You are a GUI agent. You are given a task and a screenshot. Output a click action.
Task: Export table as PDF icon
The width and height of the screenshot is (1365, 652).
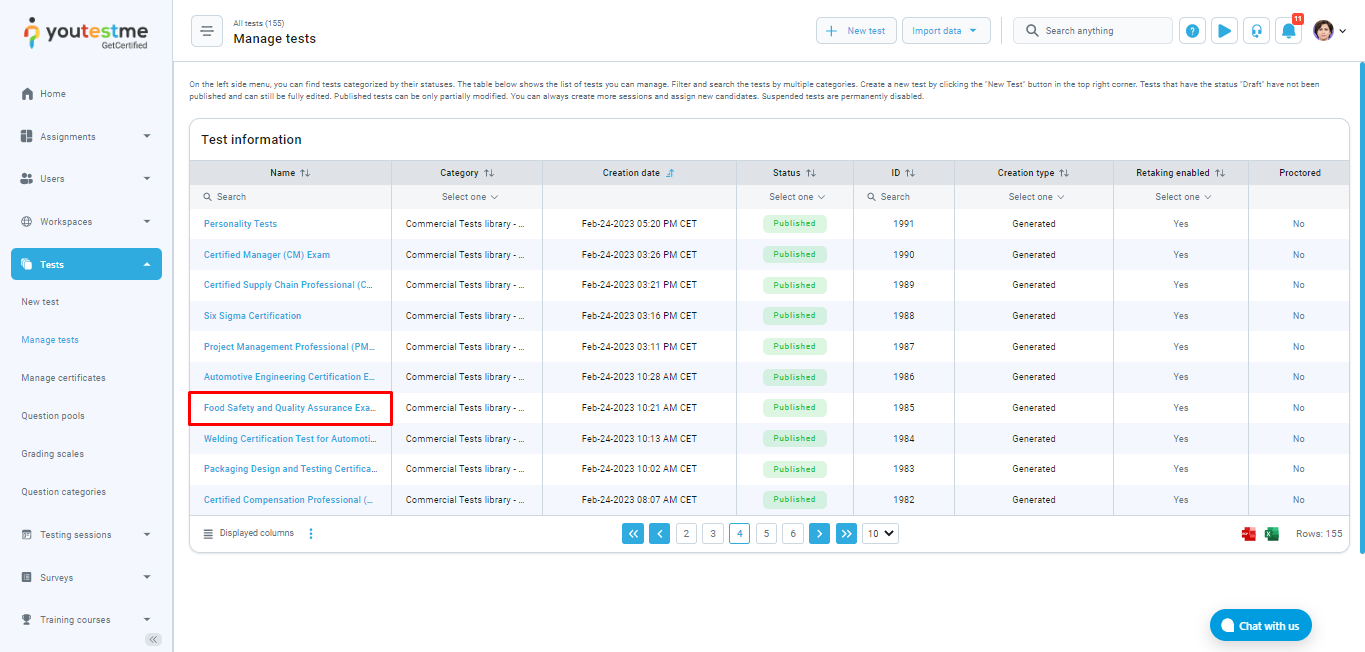[x=1249, y=534]
